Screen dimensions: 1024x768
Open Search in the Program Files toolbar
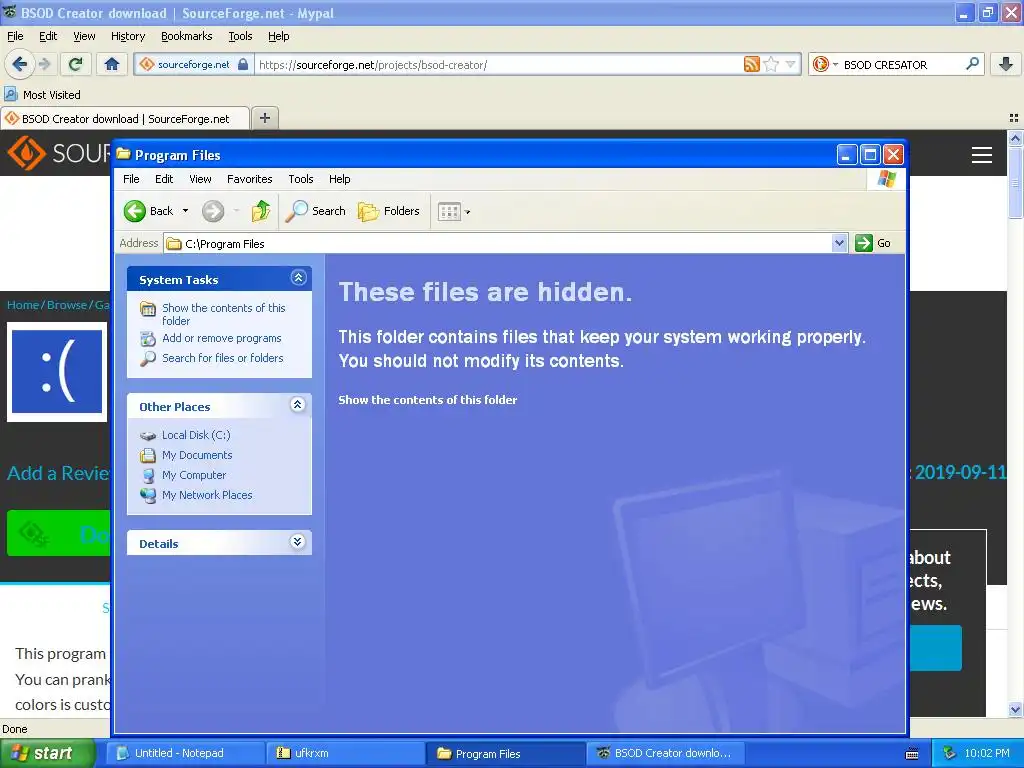pyautogui.click(x=315, y=211)
